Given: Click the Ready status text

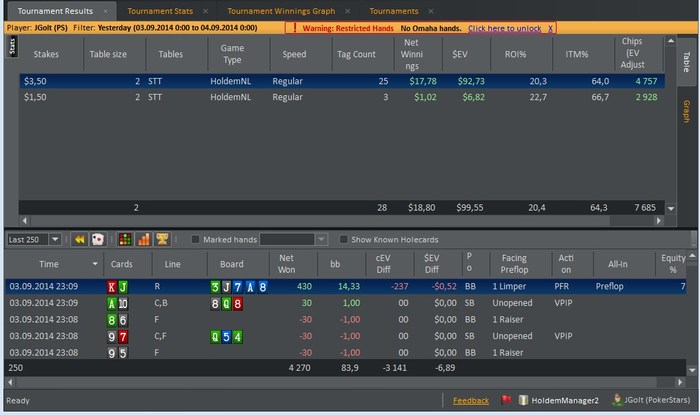Looking at the screenshot, I should 18,401.
